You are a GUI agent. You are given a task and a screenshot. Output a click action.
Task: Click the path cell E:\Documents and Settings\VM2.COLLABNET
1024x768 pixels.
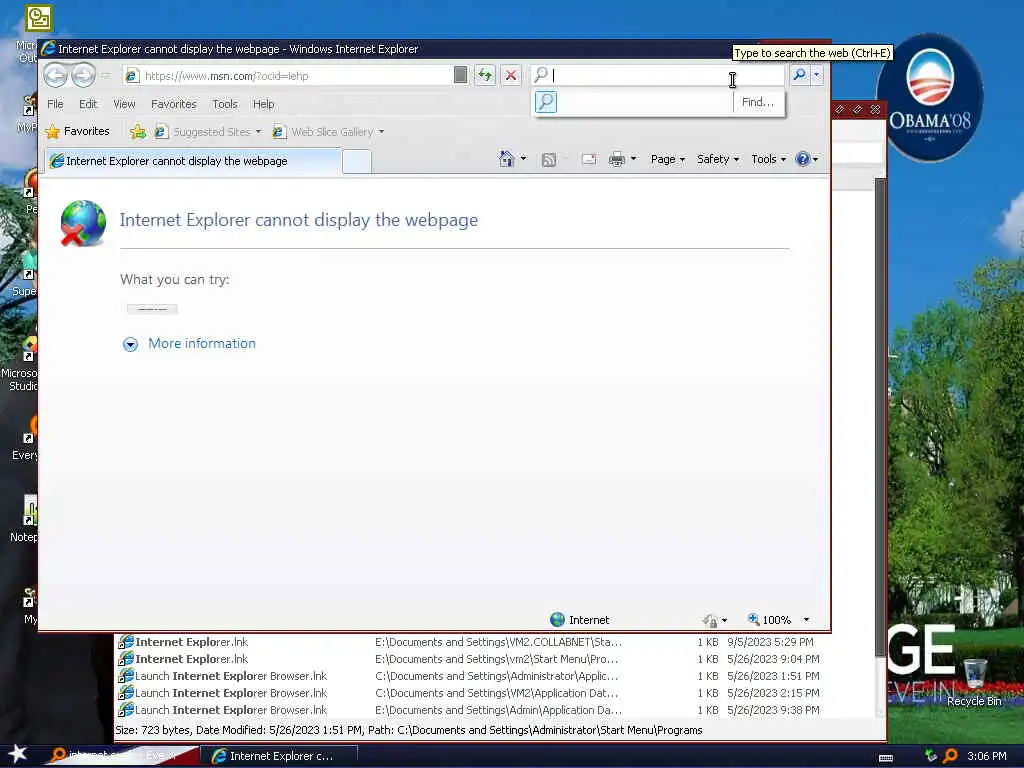point(498,642)
